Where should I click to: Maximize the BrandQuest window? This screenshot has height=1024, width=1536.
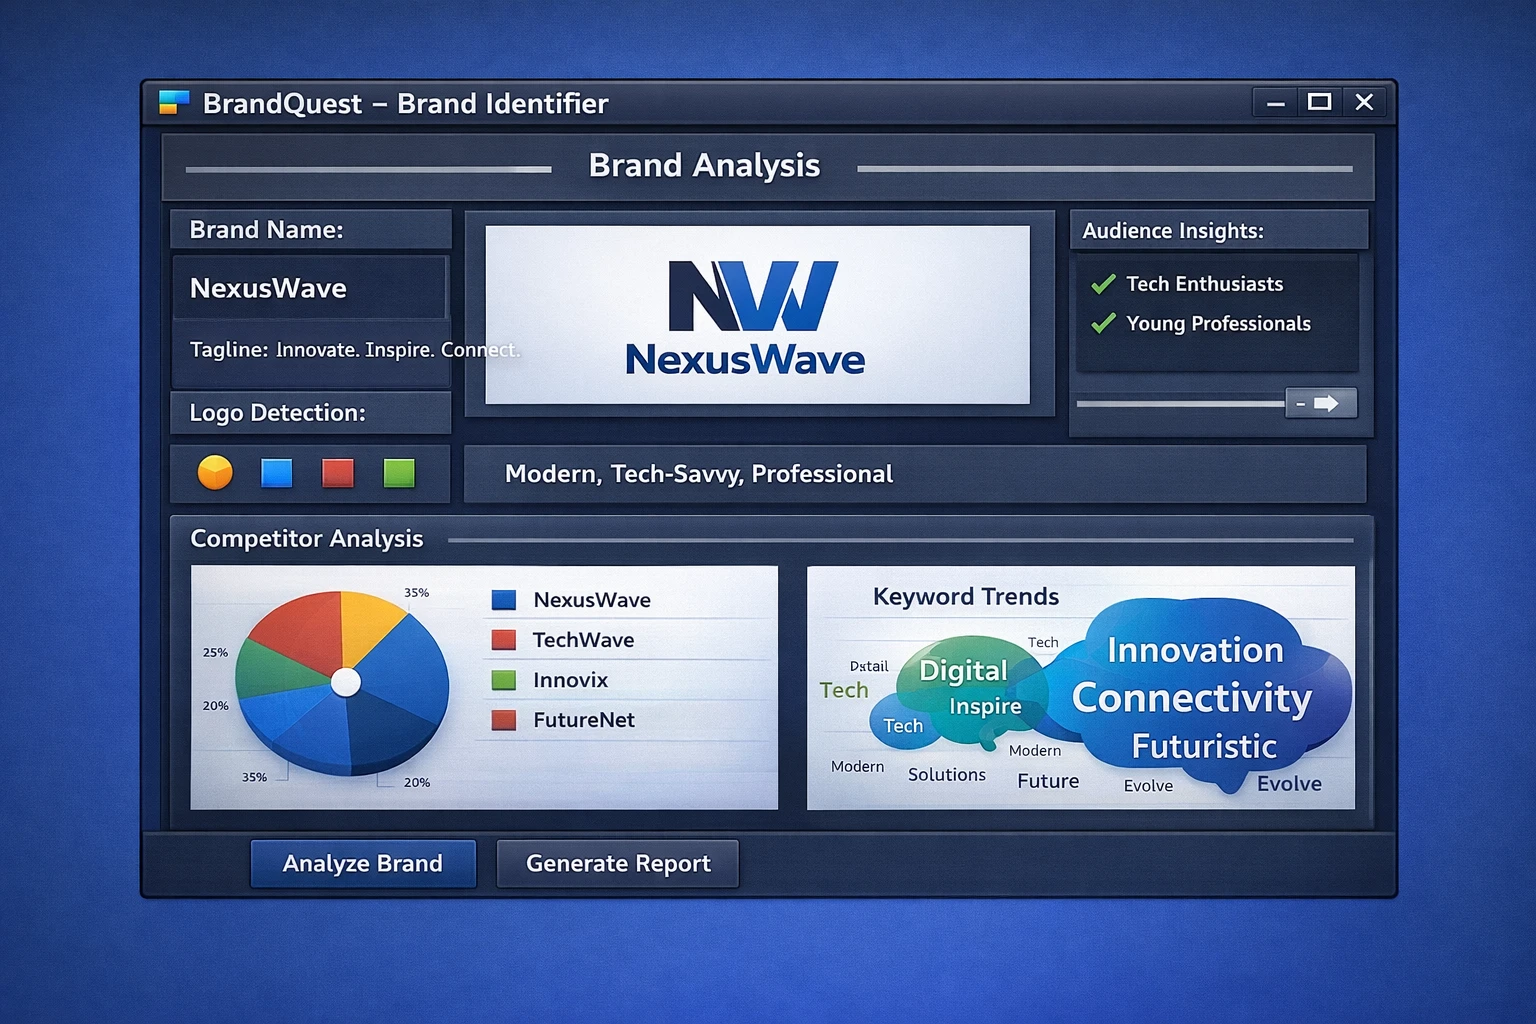point(1319,102)
